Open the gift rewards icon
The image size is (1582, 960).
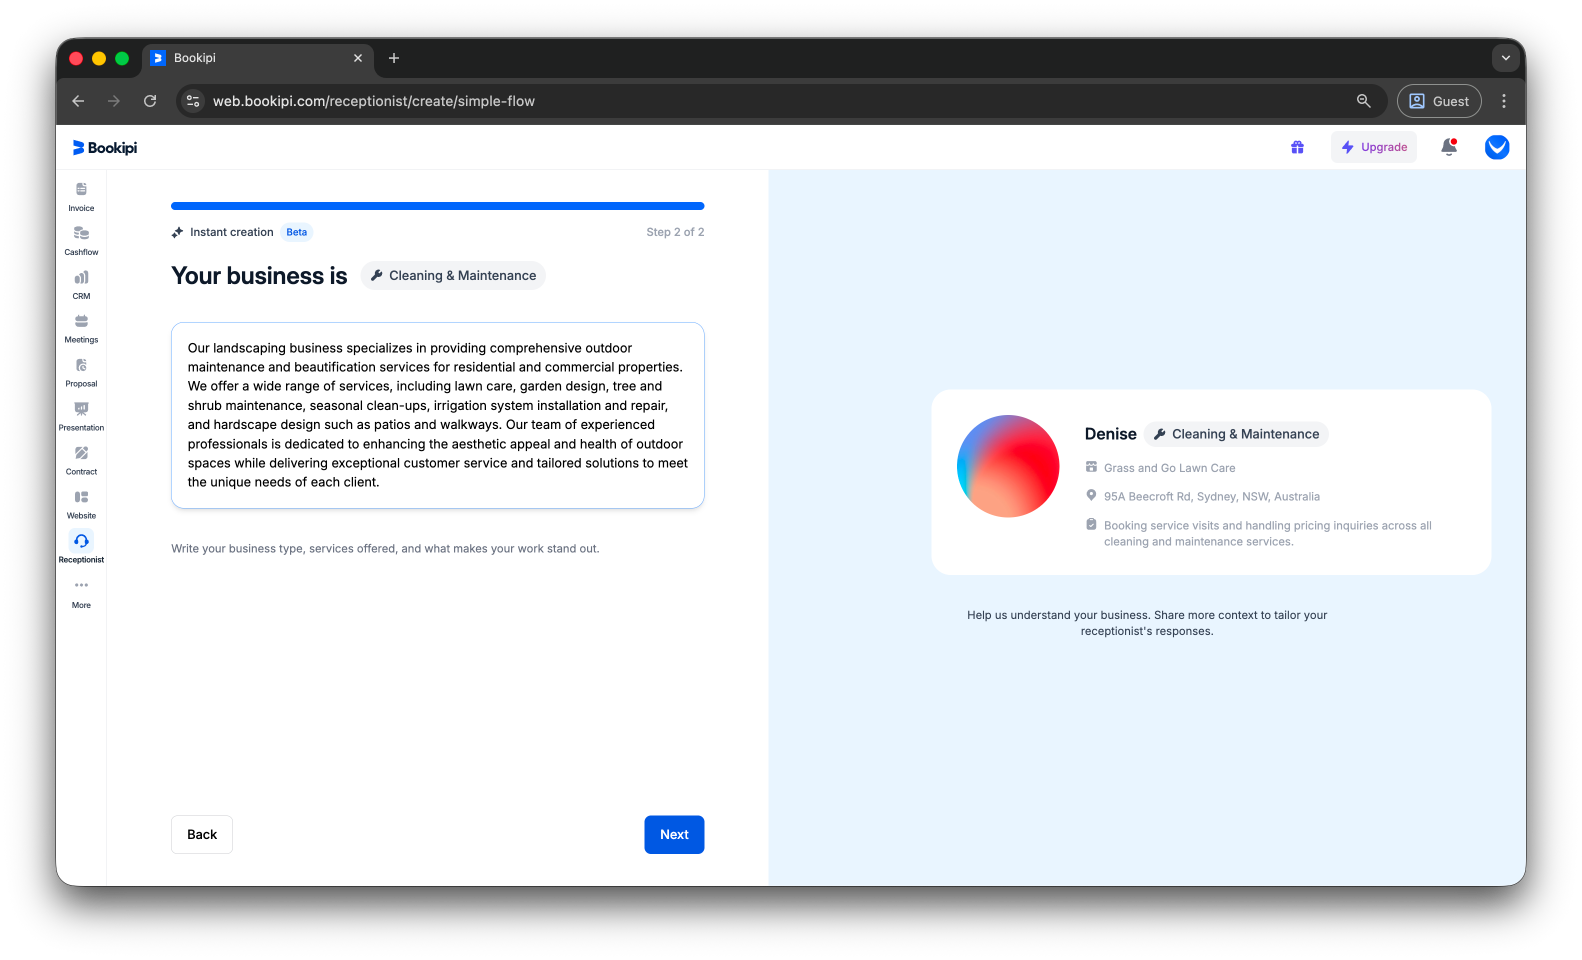(1297, 147)
